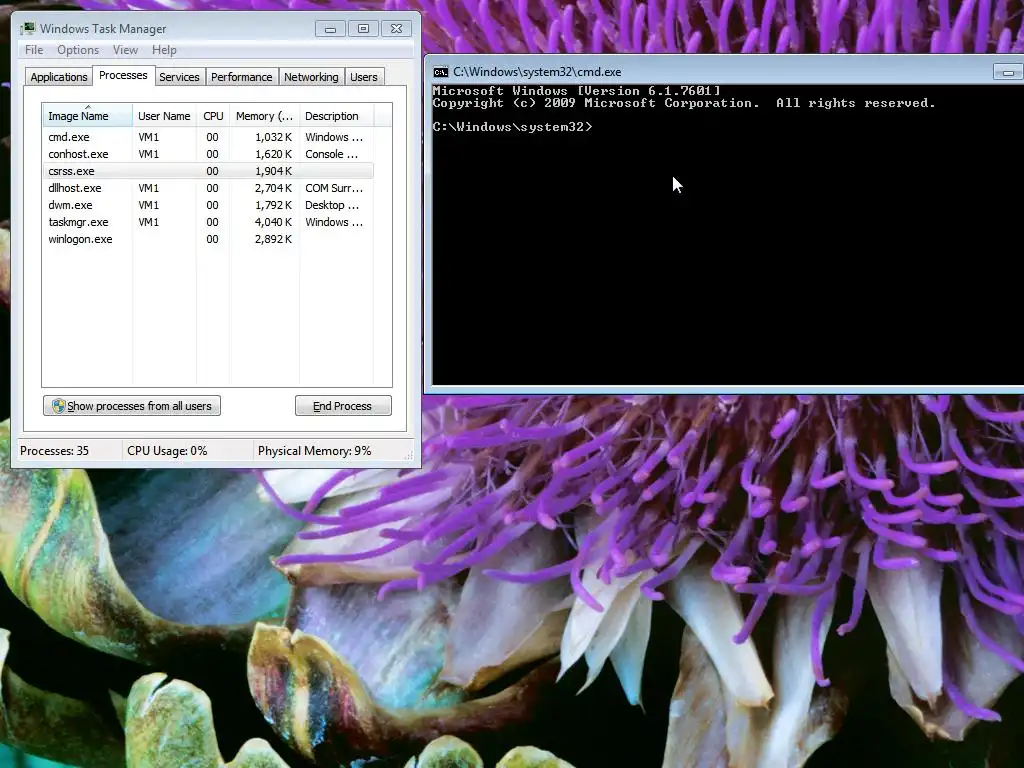The image size is (1024, 768).
Task: Click the Task Manager title bar icon
Action: coord(27,29)
